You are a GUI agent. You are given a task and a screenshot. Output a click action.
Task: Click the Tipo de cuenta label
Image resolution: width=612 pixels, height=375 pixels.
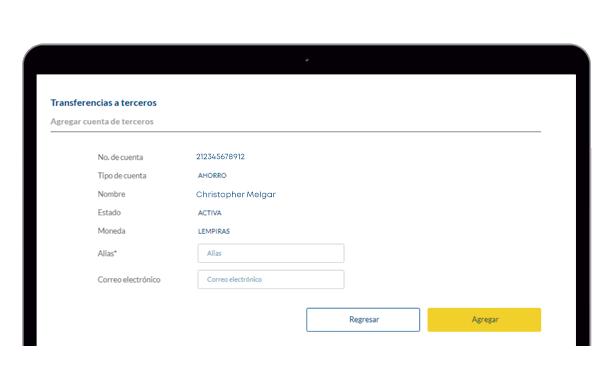click(122, 176)
